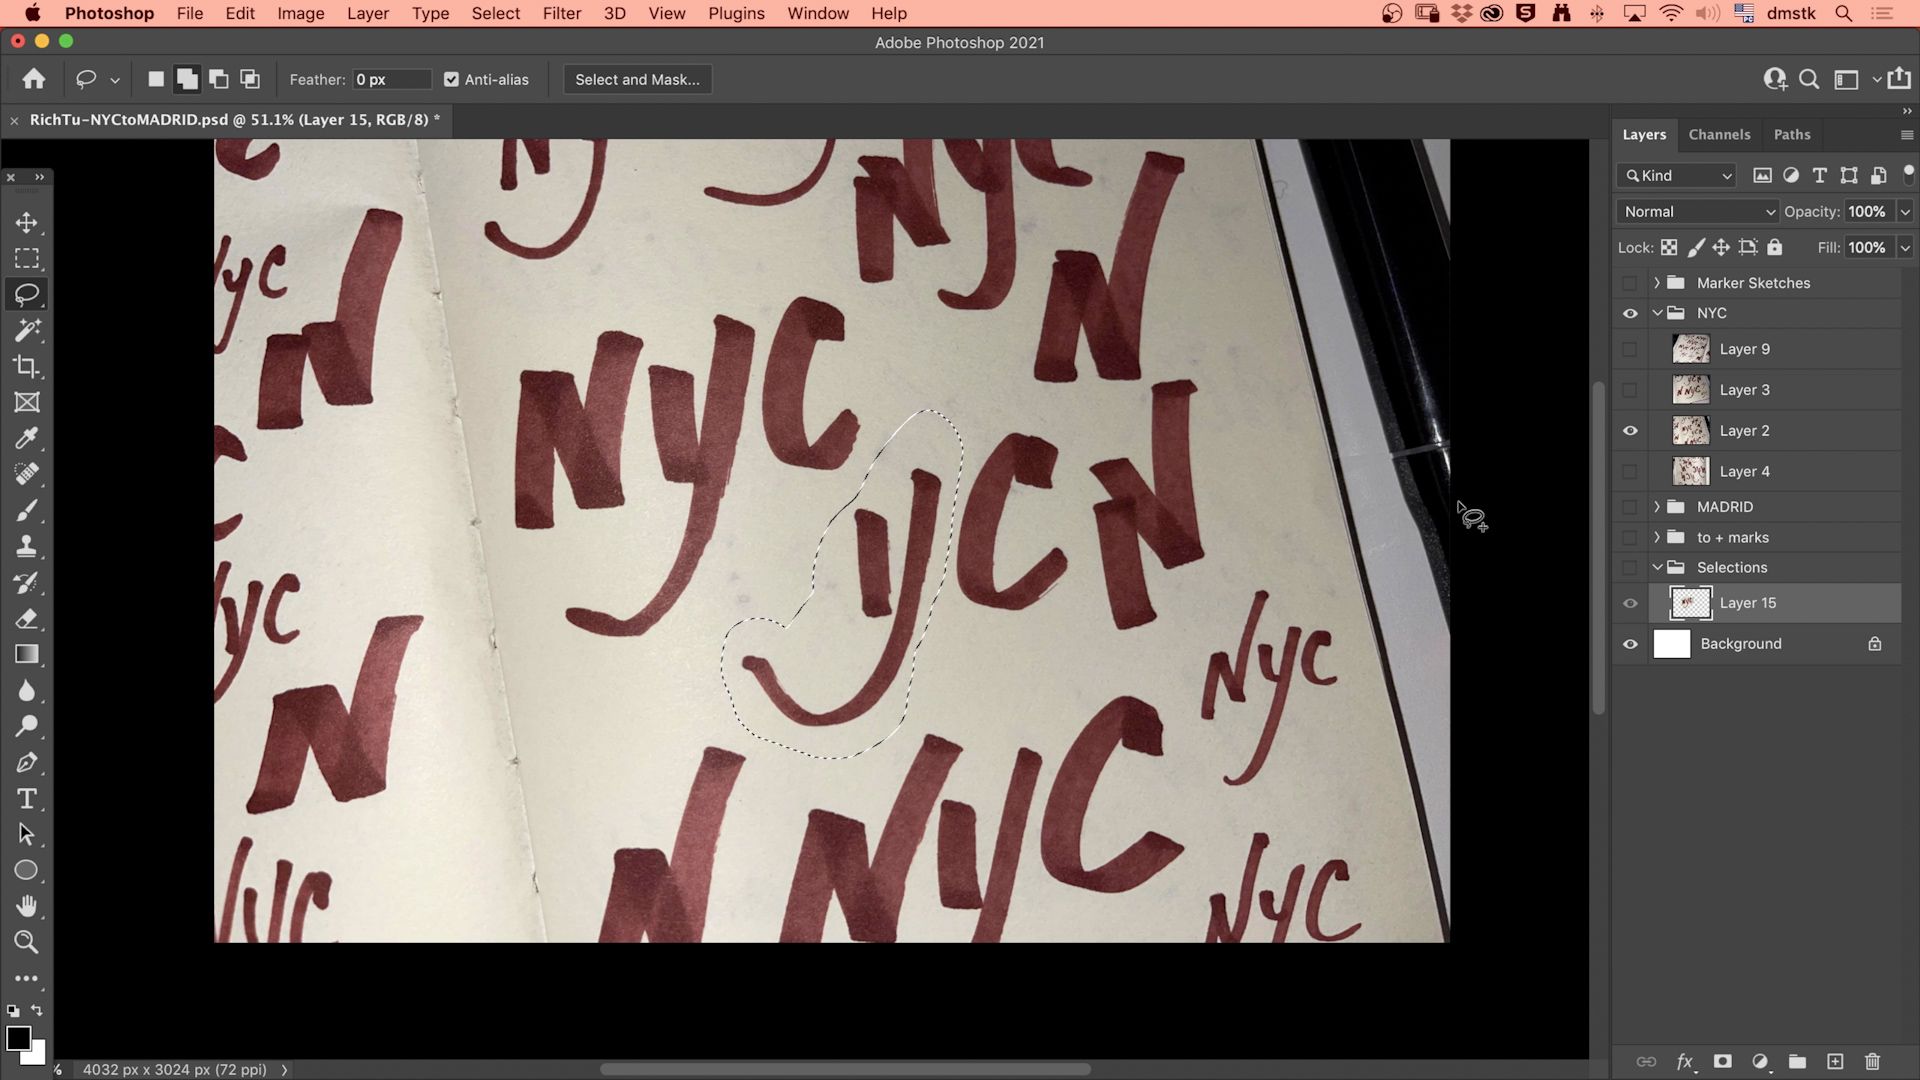1920x1080 pixels.
Task: Click Create new layer icon
Action: (1835, 1061)
